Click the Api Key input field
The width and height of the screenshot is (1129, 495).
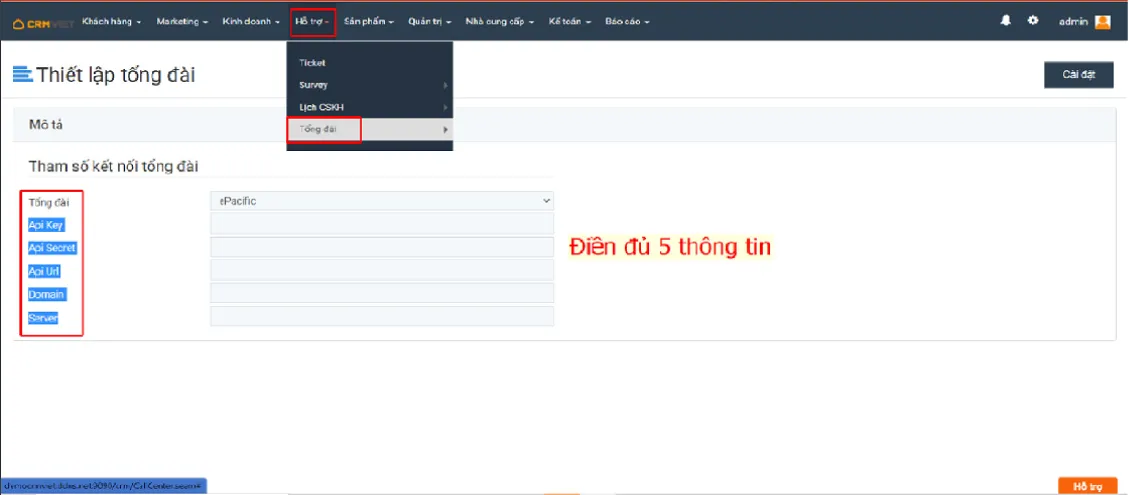pos(382,223)
